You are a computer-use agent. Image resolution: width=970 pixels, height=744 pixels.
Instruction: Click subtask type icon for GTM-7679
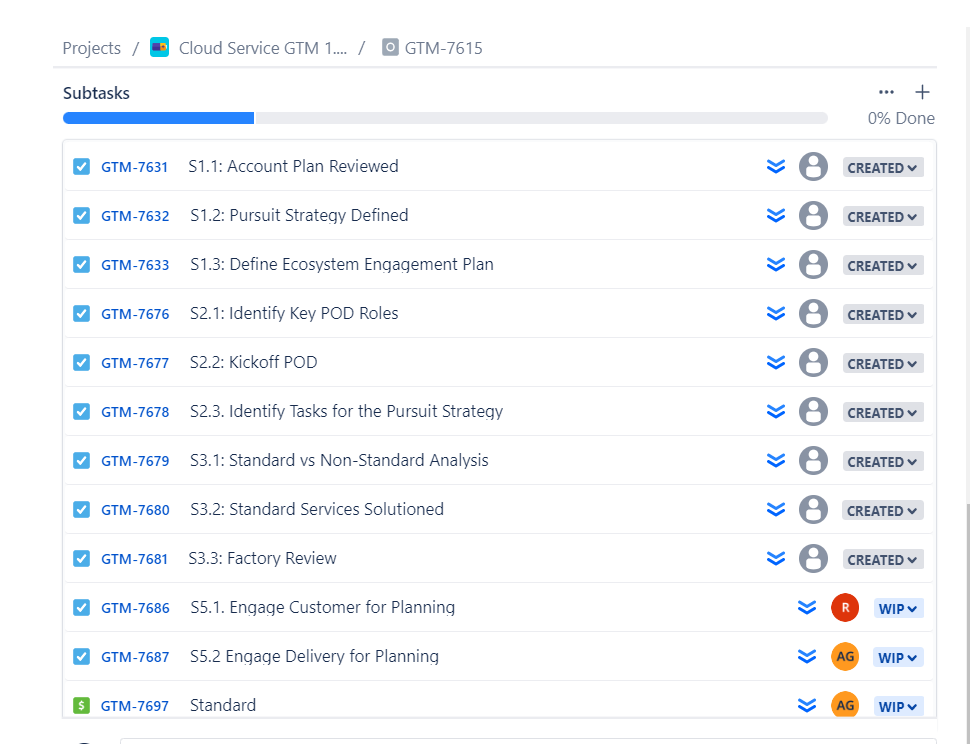81,460
